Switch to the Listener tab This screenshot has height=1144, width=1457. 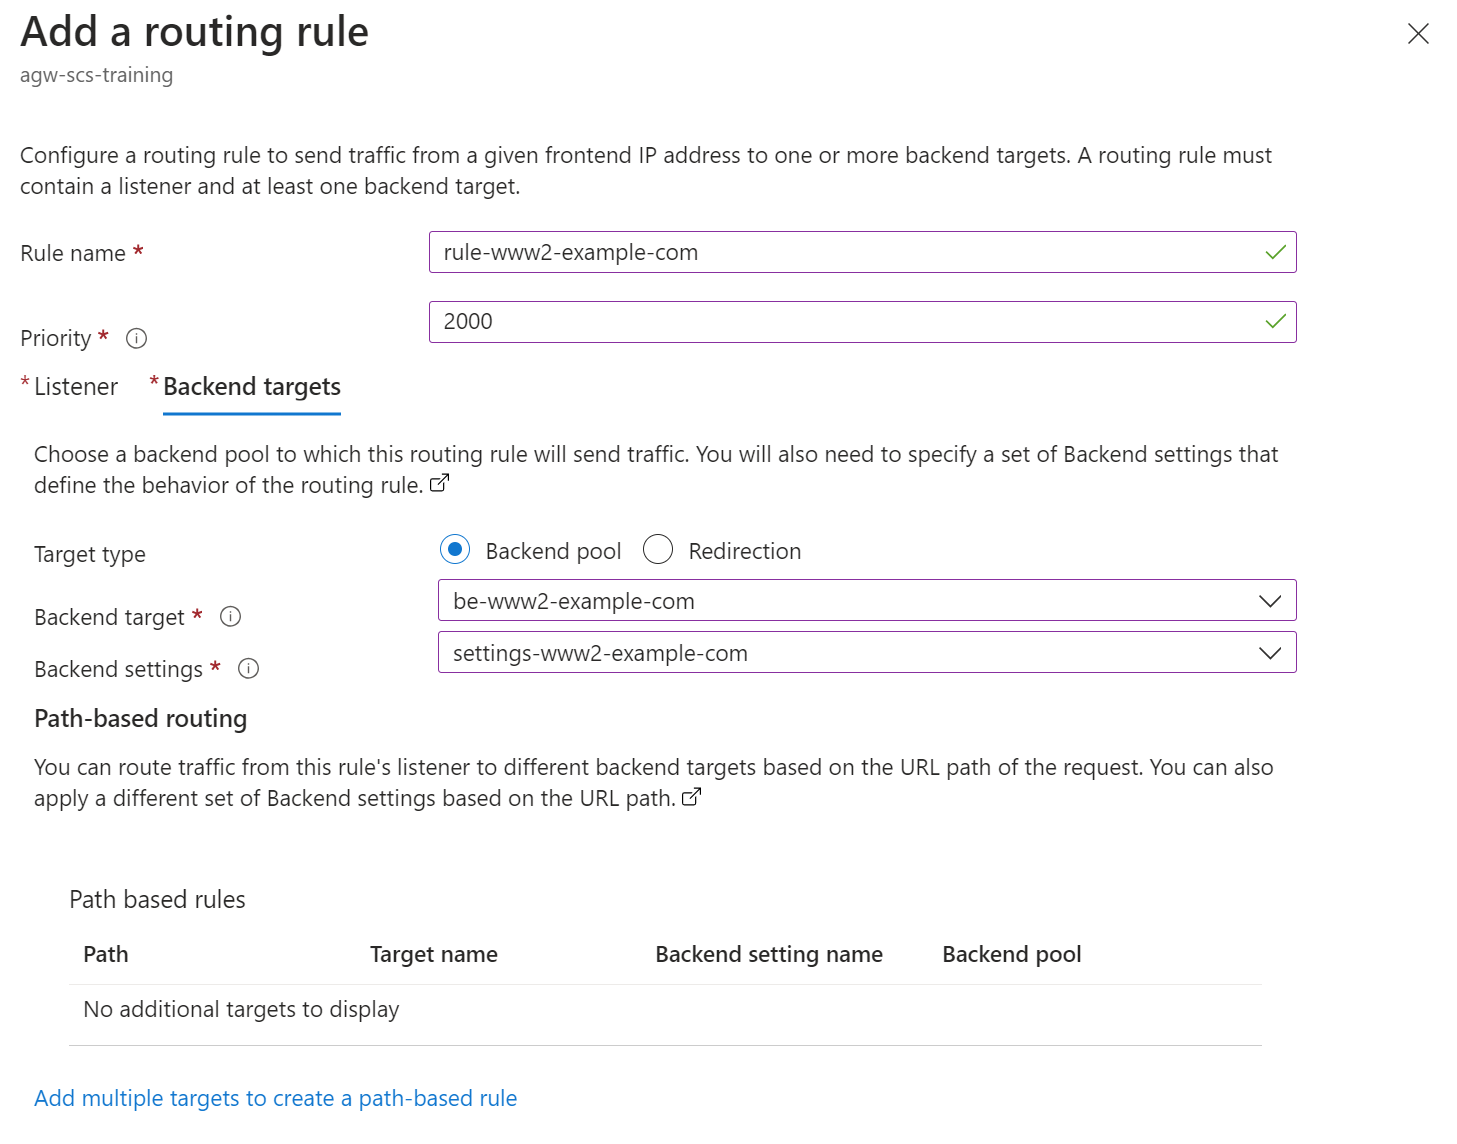point(76,387)
